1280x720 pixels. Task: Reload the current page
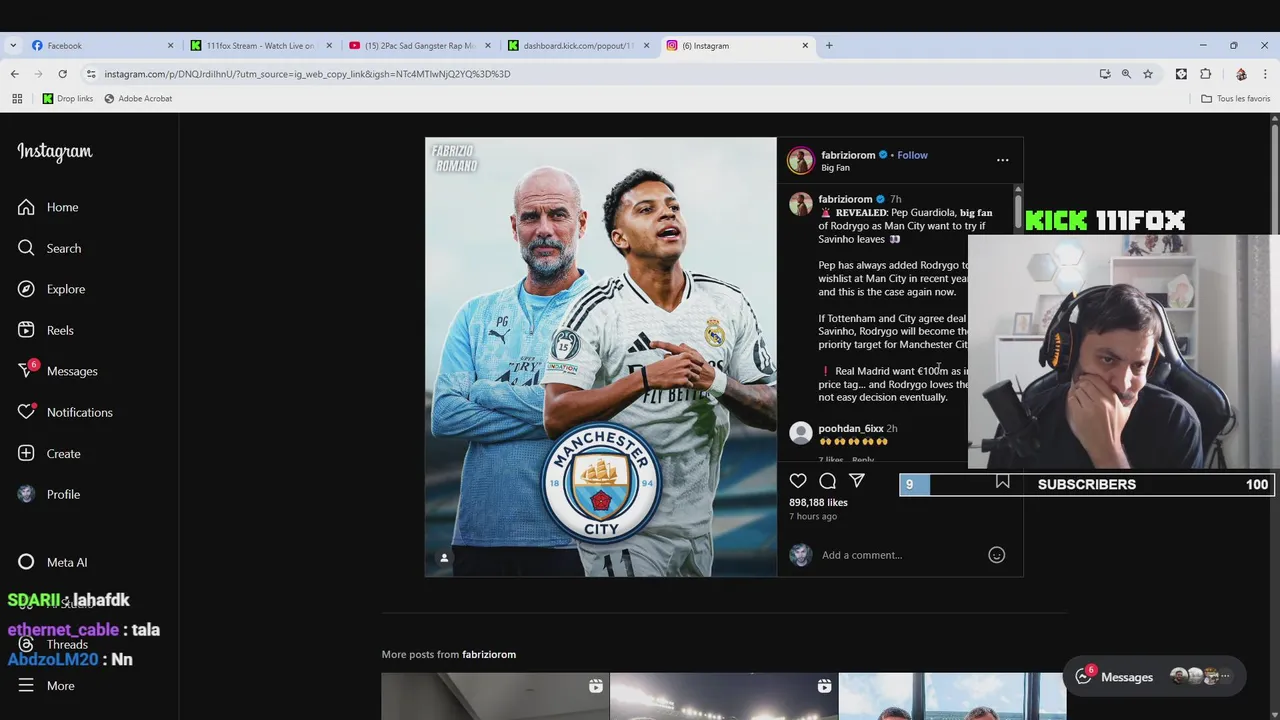coord(62,74)
